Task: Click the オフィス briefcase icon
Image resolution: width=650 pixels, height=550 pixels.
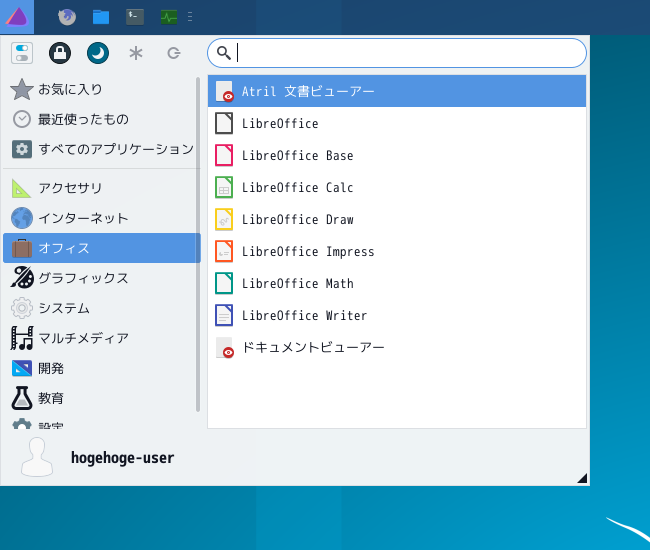Action: [x=22, y=248]
